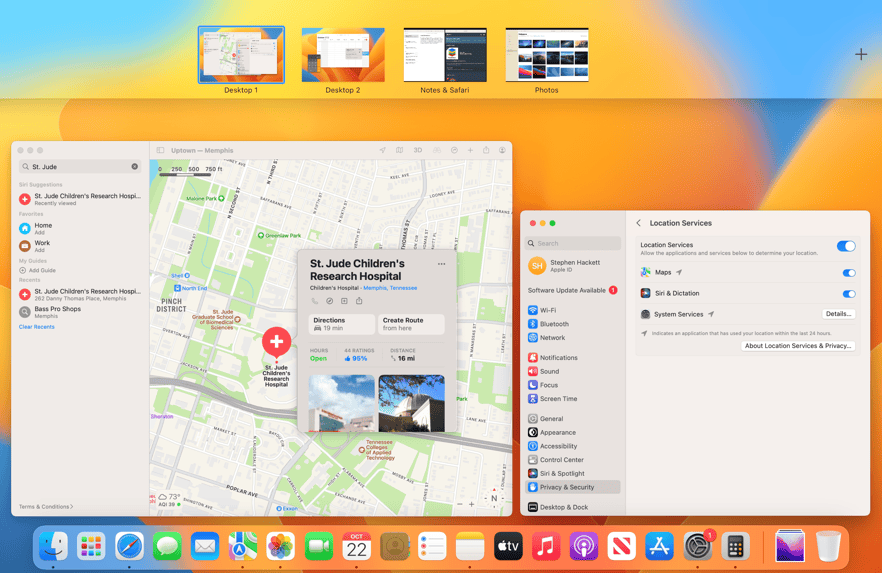This screenshot has height=573, width=882.
Task: Switch the map to 3D view
Action: tap(417, 150)
